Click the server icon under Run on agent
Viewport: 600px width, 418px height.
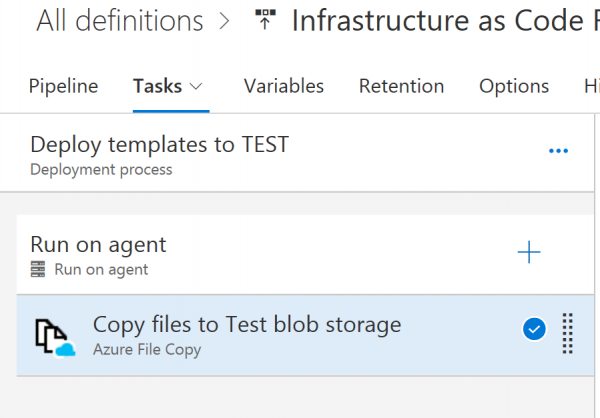click(38, 269)
